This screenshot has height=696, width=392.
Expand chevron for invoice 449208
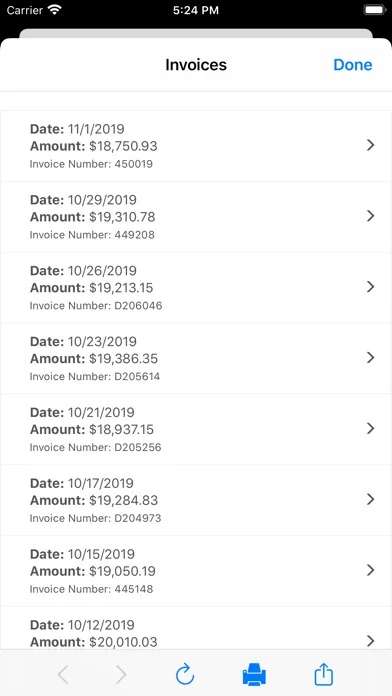(x=371, y=216)
